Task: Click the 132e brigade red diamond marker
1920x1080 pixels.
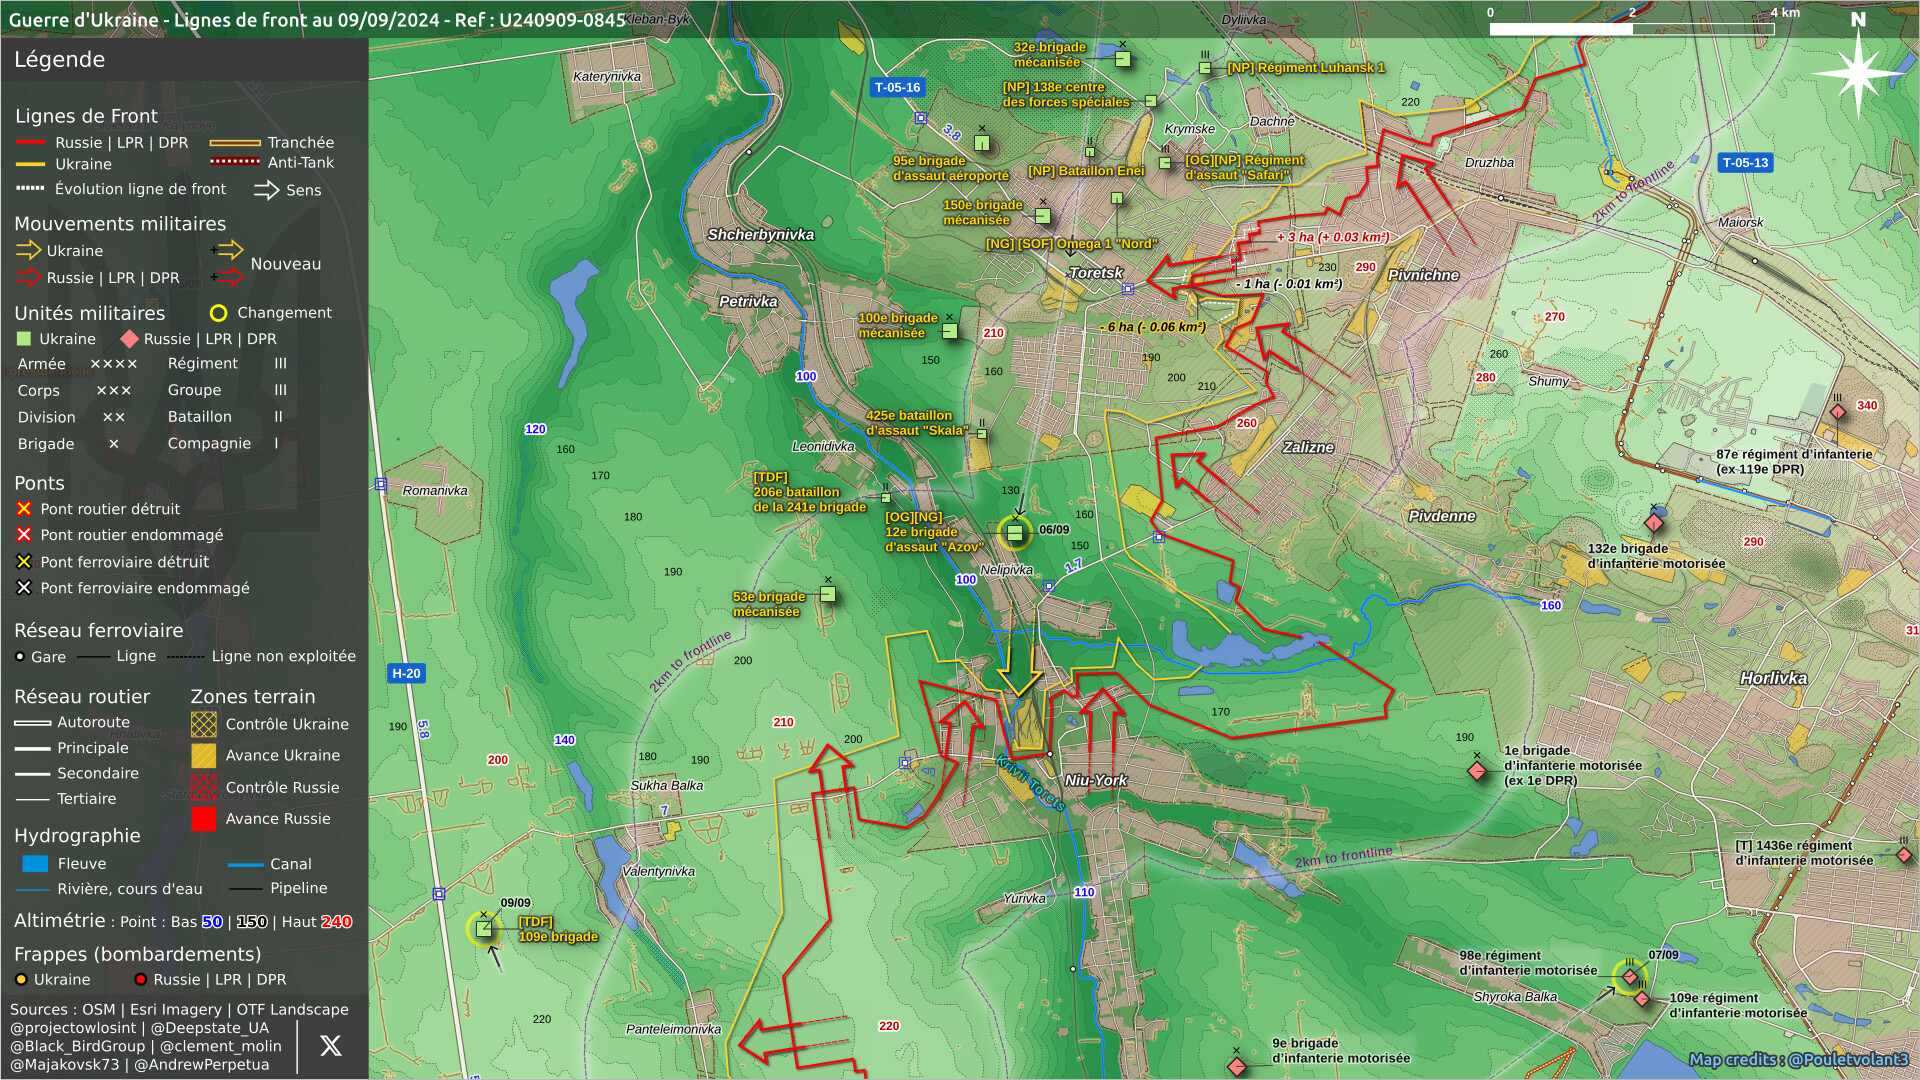Action: click(1654, 523)
